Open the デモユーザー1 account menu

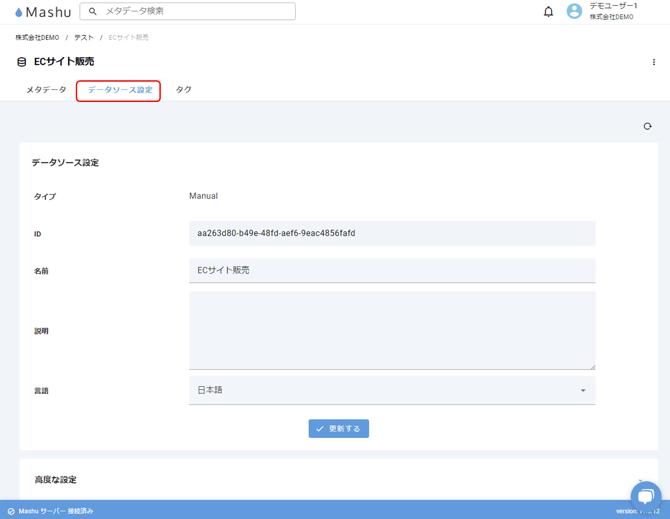click(612, 11)
